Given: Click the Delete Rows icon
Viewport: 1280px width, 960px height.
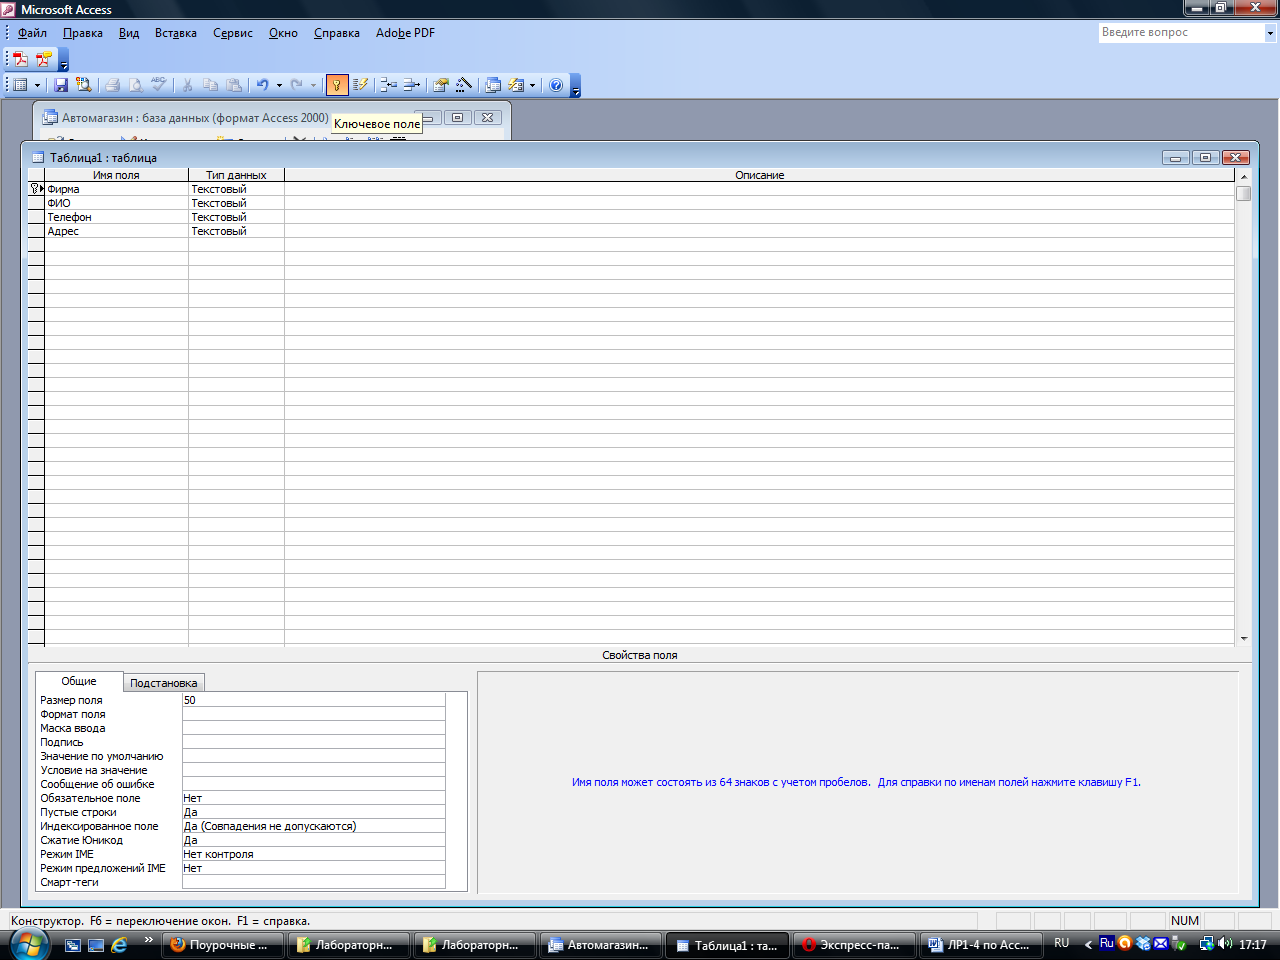Looking at the screenshot, I should coord(411,85).
